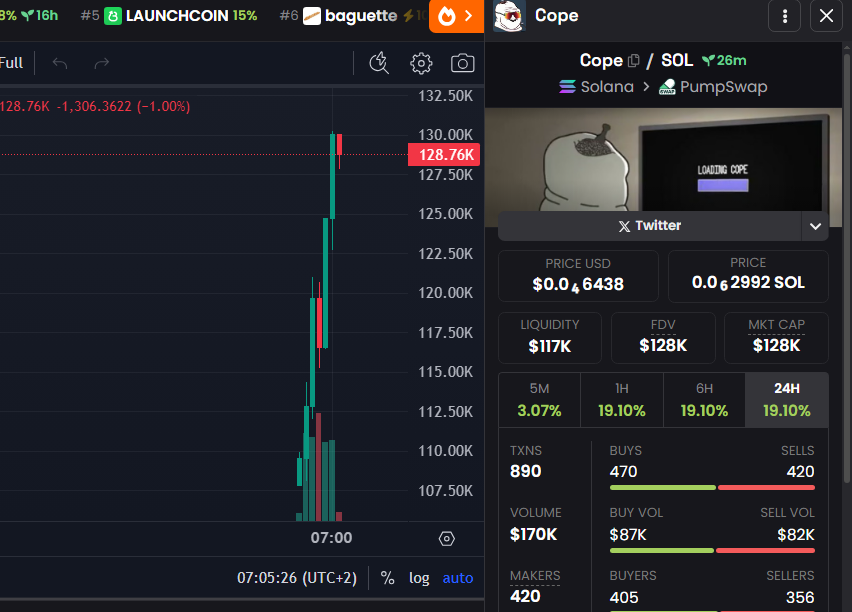Click the PumpSwap DEX link
The image size is (852, 612).
pos(713,86)
